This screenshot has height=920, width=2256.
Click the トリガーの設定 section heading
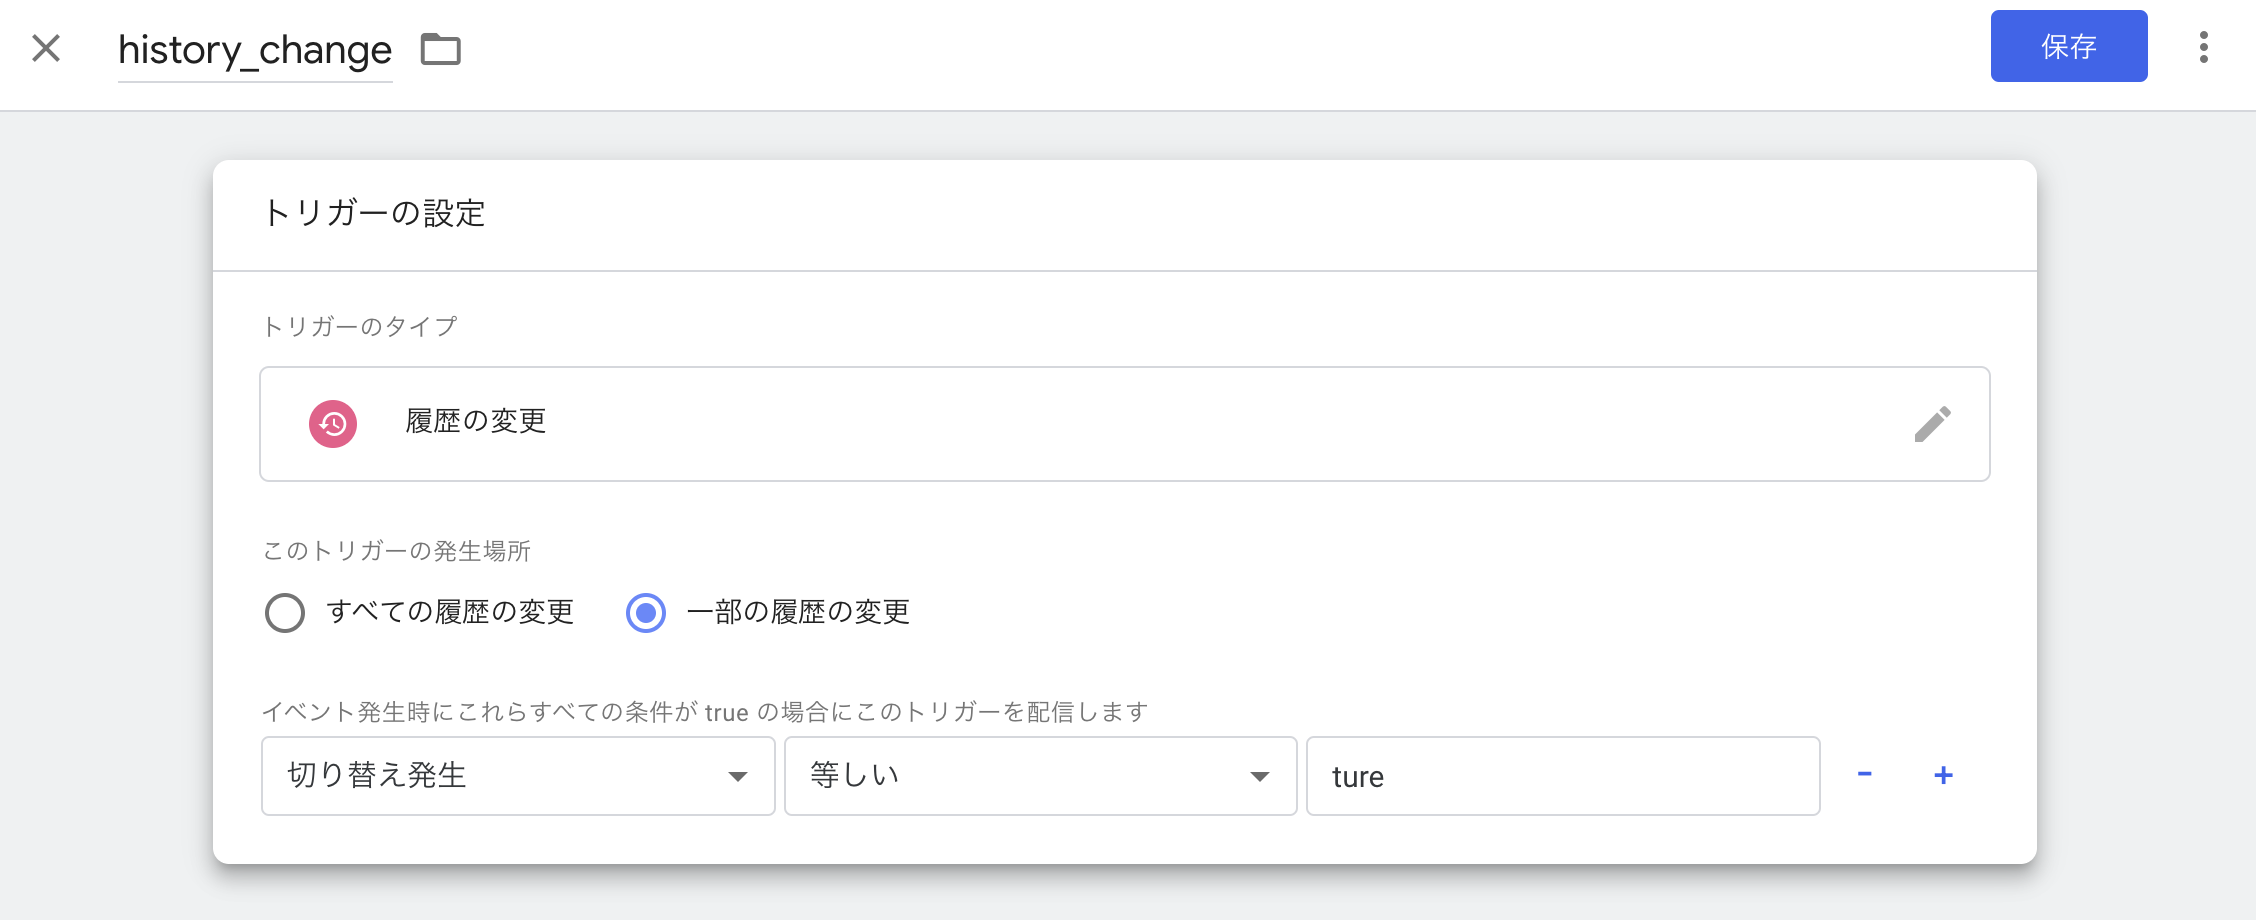[374, 214]
